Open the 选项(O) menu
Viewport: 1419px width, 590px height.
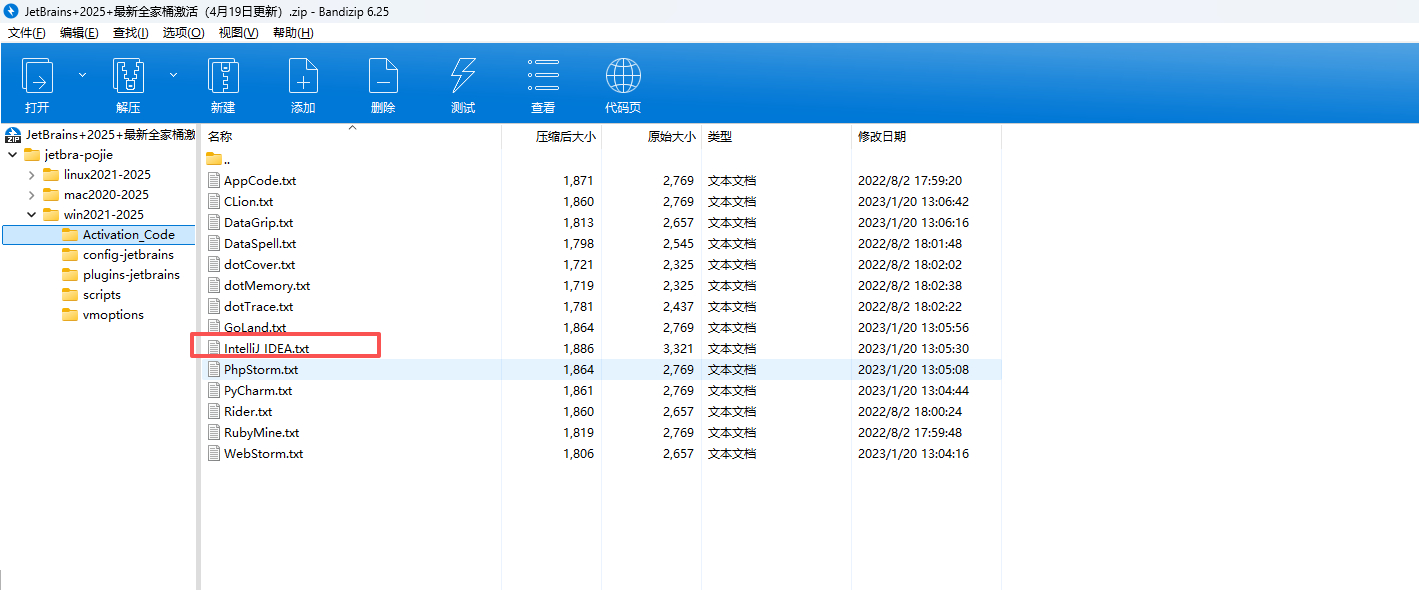pyautogui.click(x=183, y=33)
